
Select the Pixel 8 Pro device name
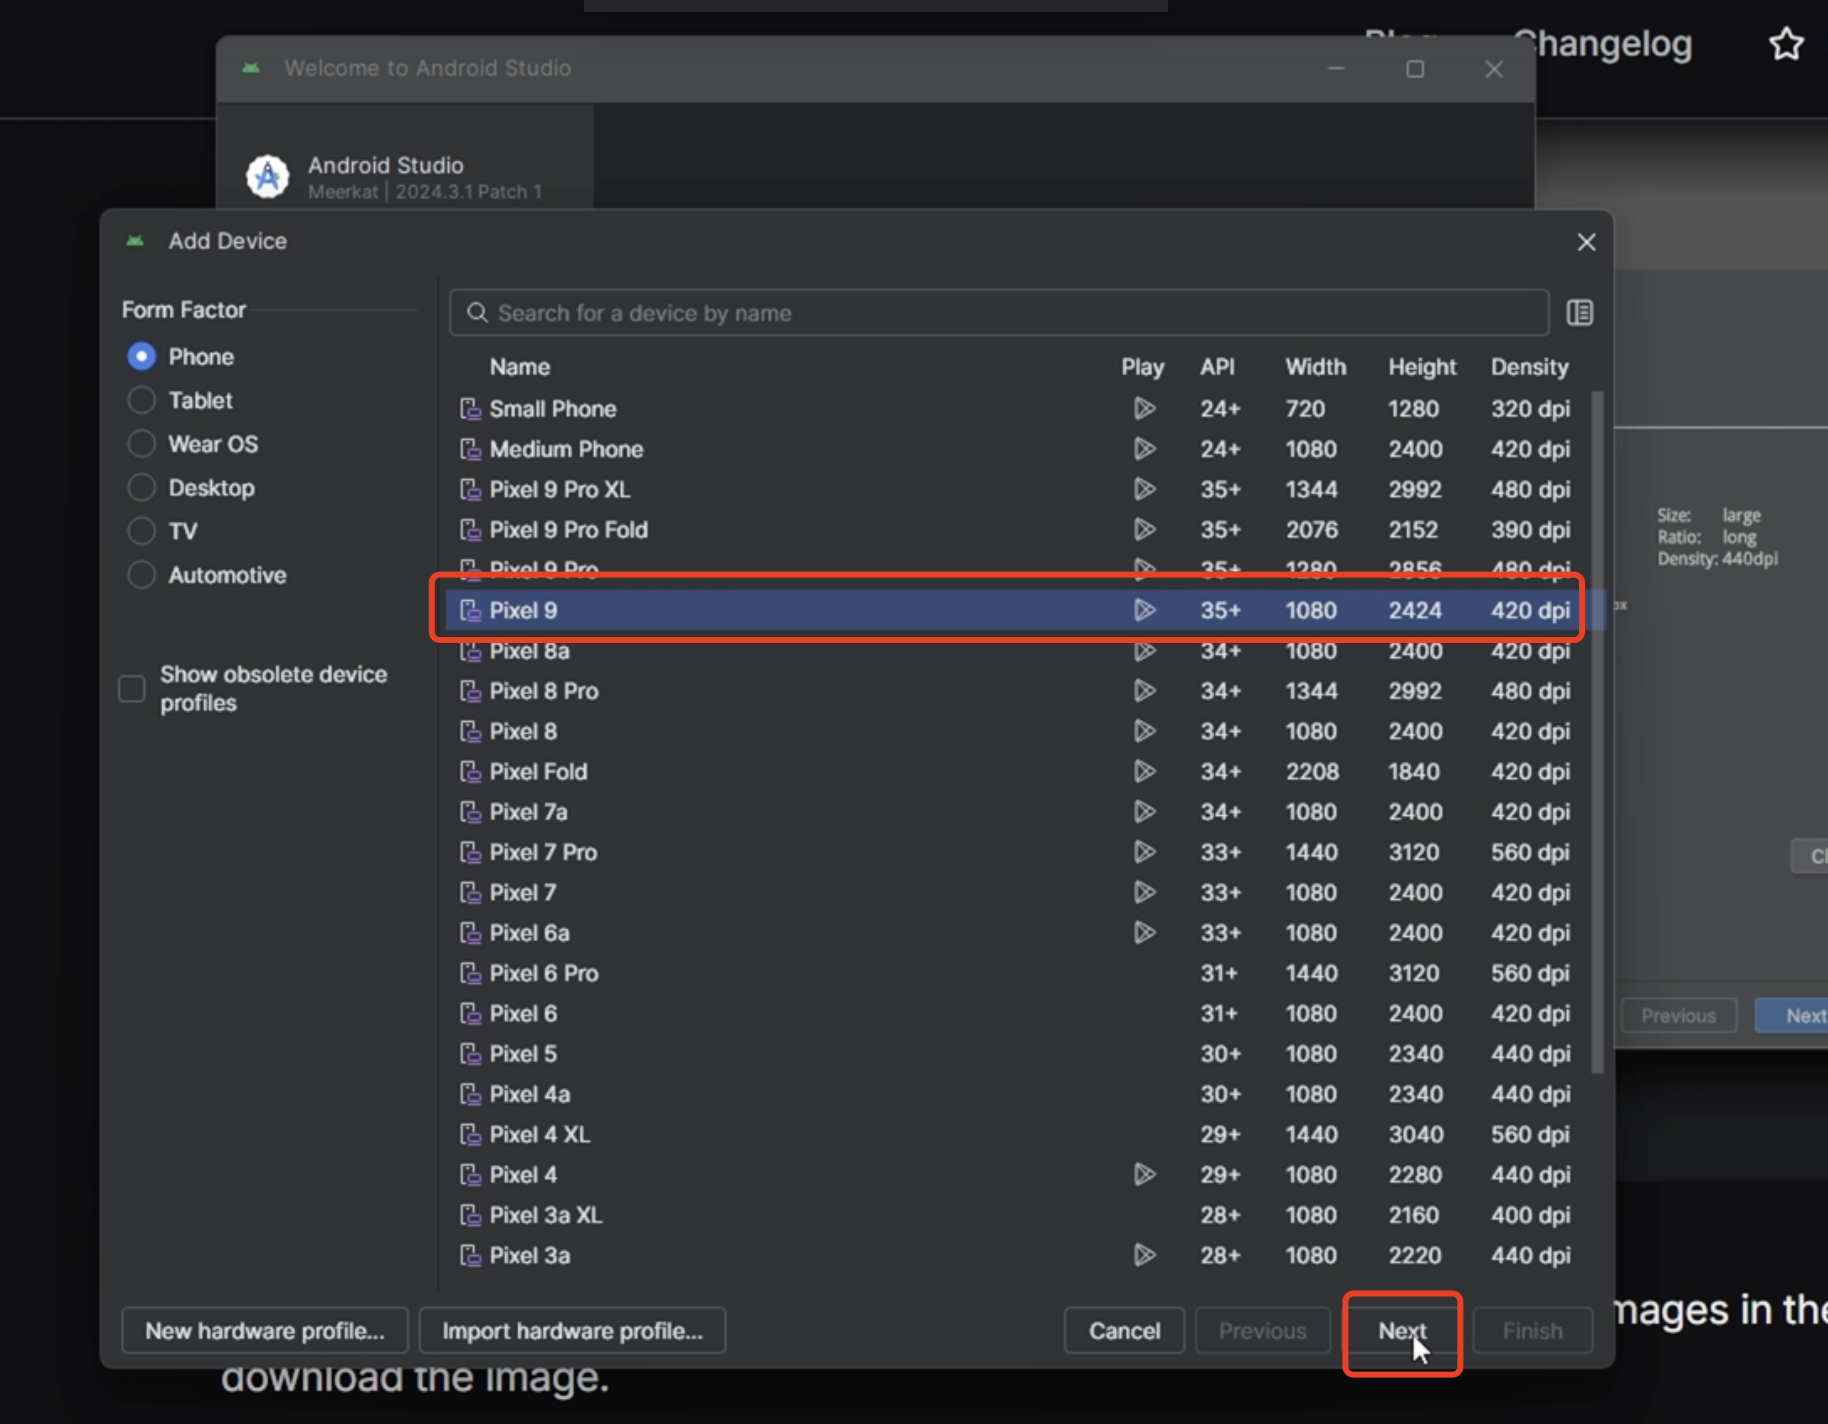544,691
